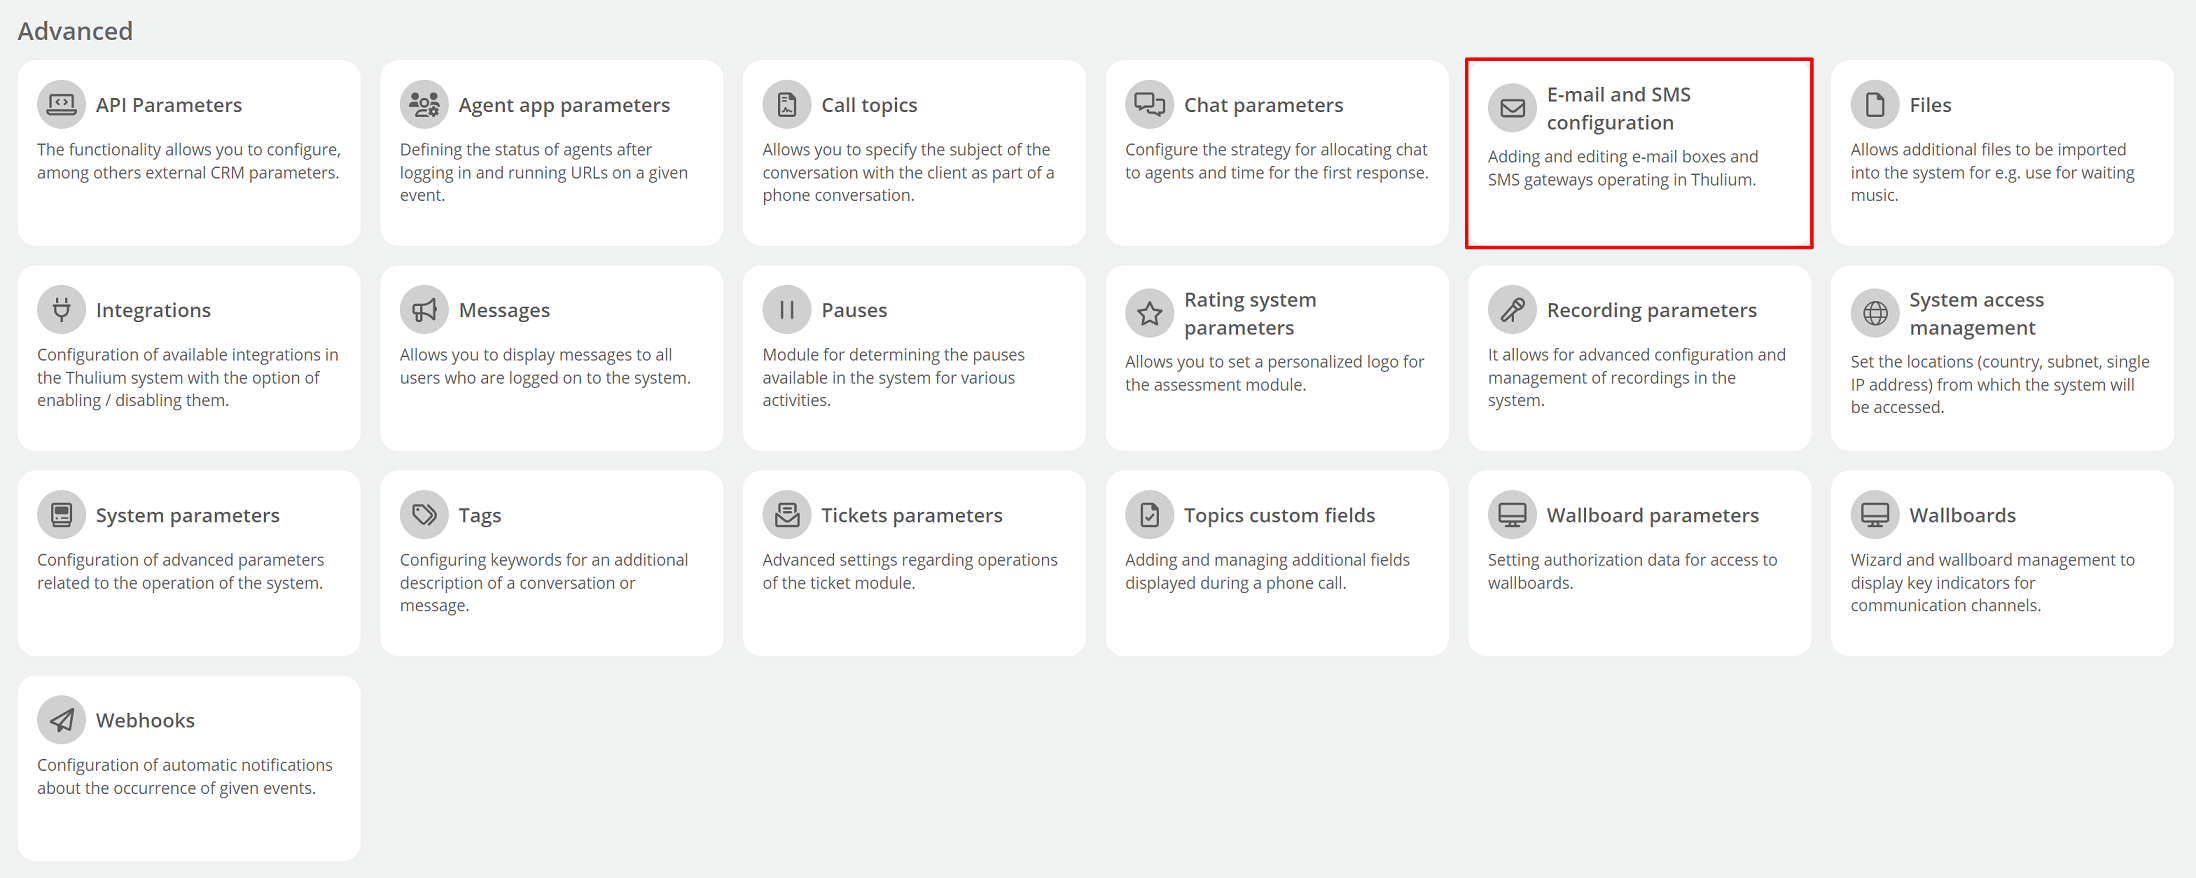Select the Pauses heading
Screen dimensions: 2196x878
coord(854,310)
